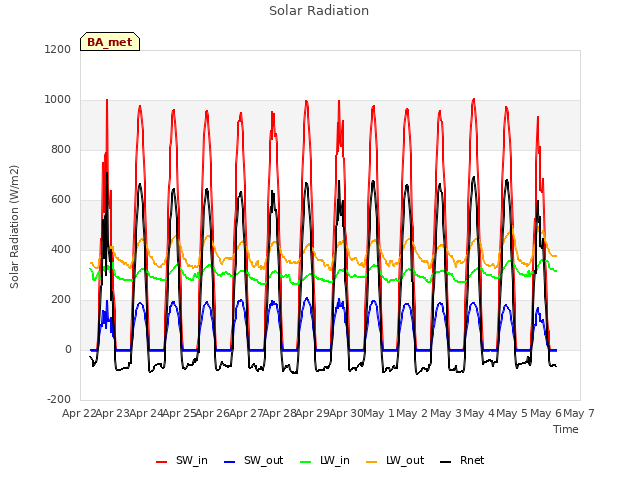Click the Apr 30 x-axis tick label

[x=346, y=413]
